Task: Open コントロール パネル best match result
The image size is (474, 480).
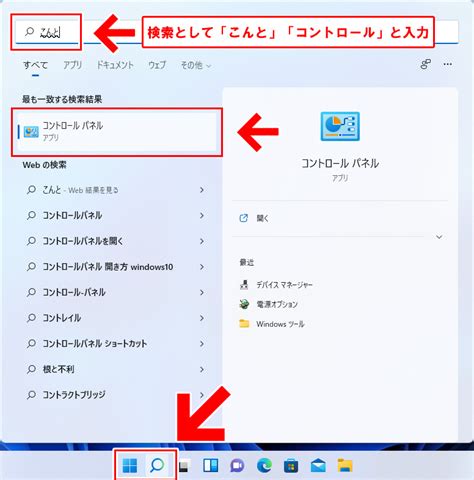Action: [x=117, y=132]
